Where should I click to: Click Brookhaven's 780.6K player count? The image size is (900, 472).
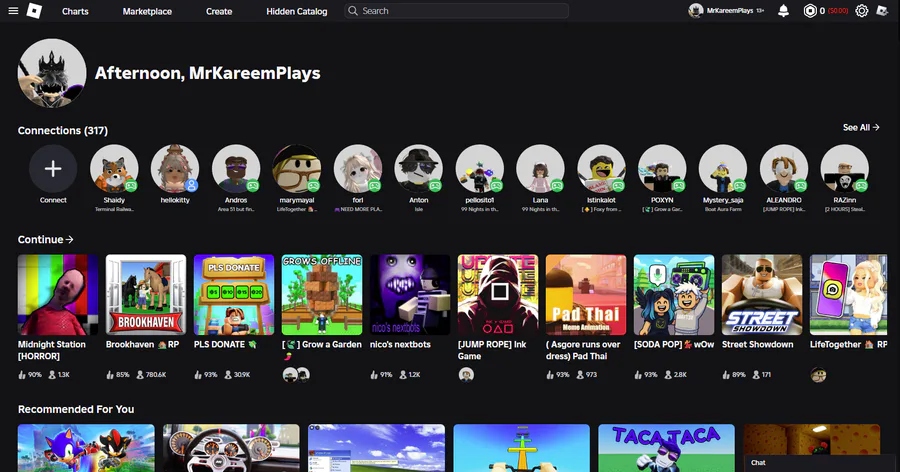click(152, 375)
